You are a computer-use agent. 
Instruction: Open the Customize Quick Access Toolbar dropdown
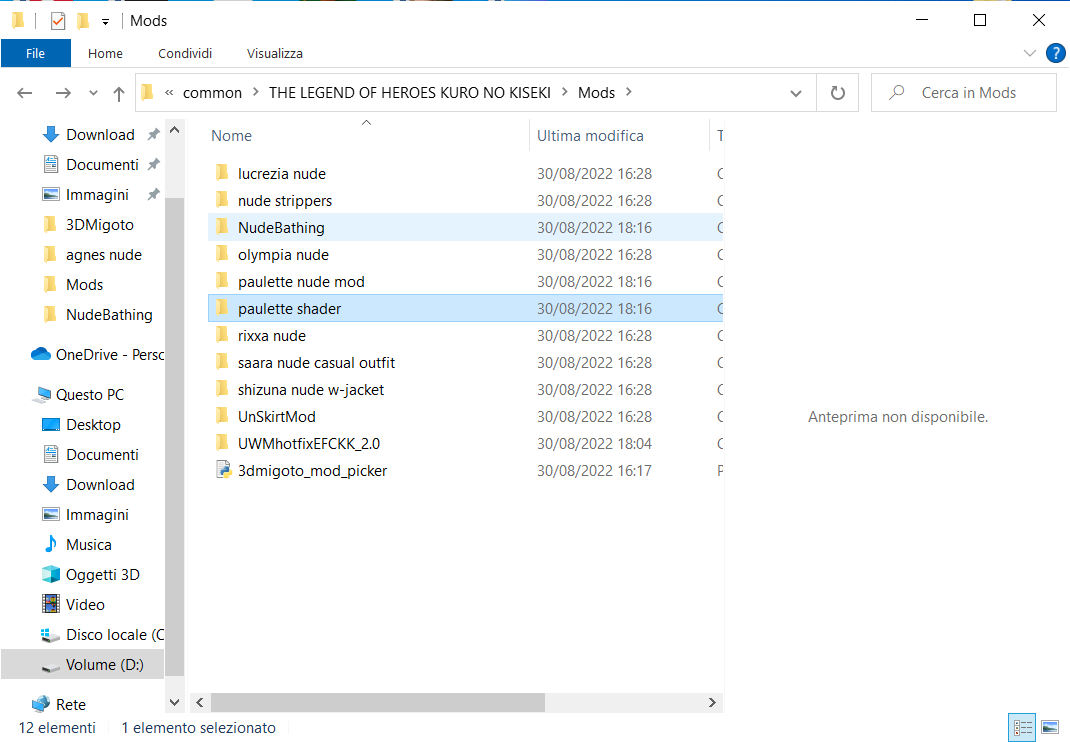105,22
